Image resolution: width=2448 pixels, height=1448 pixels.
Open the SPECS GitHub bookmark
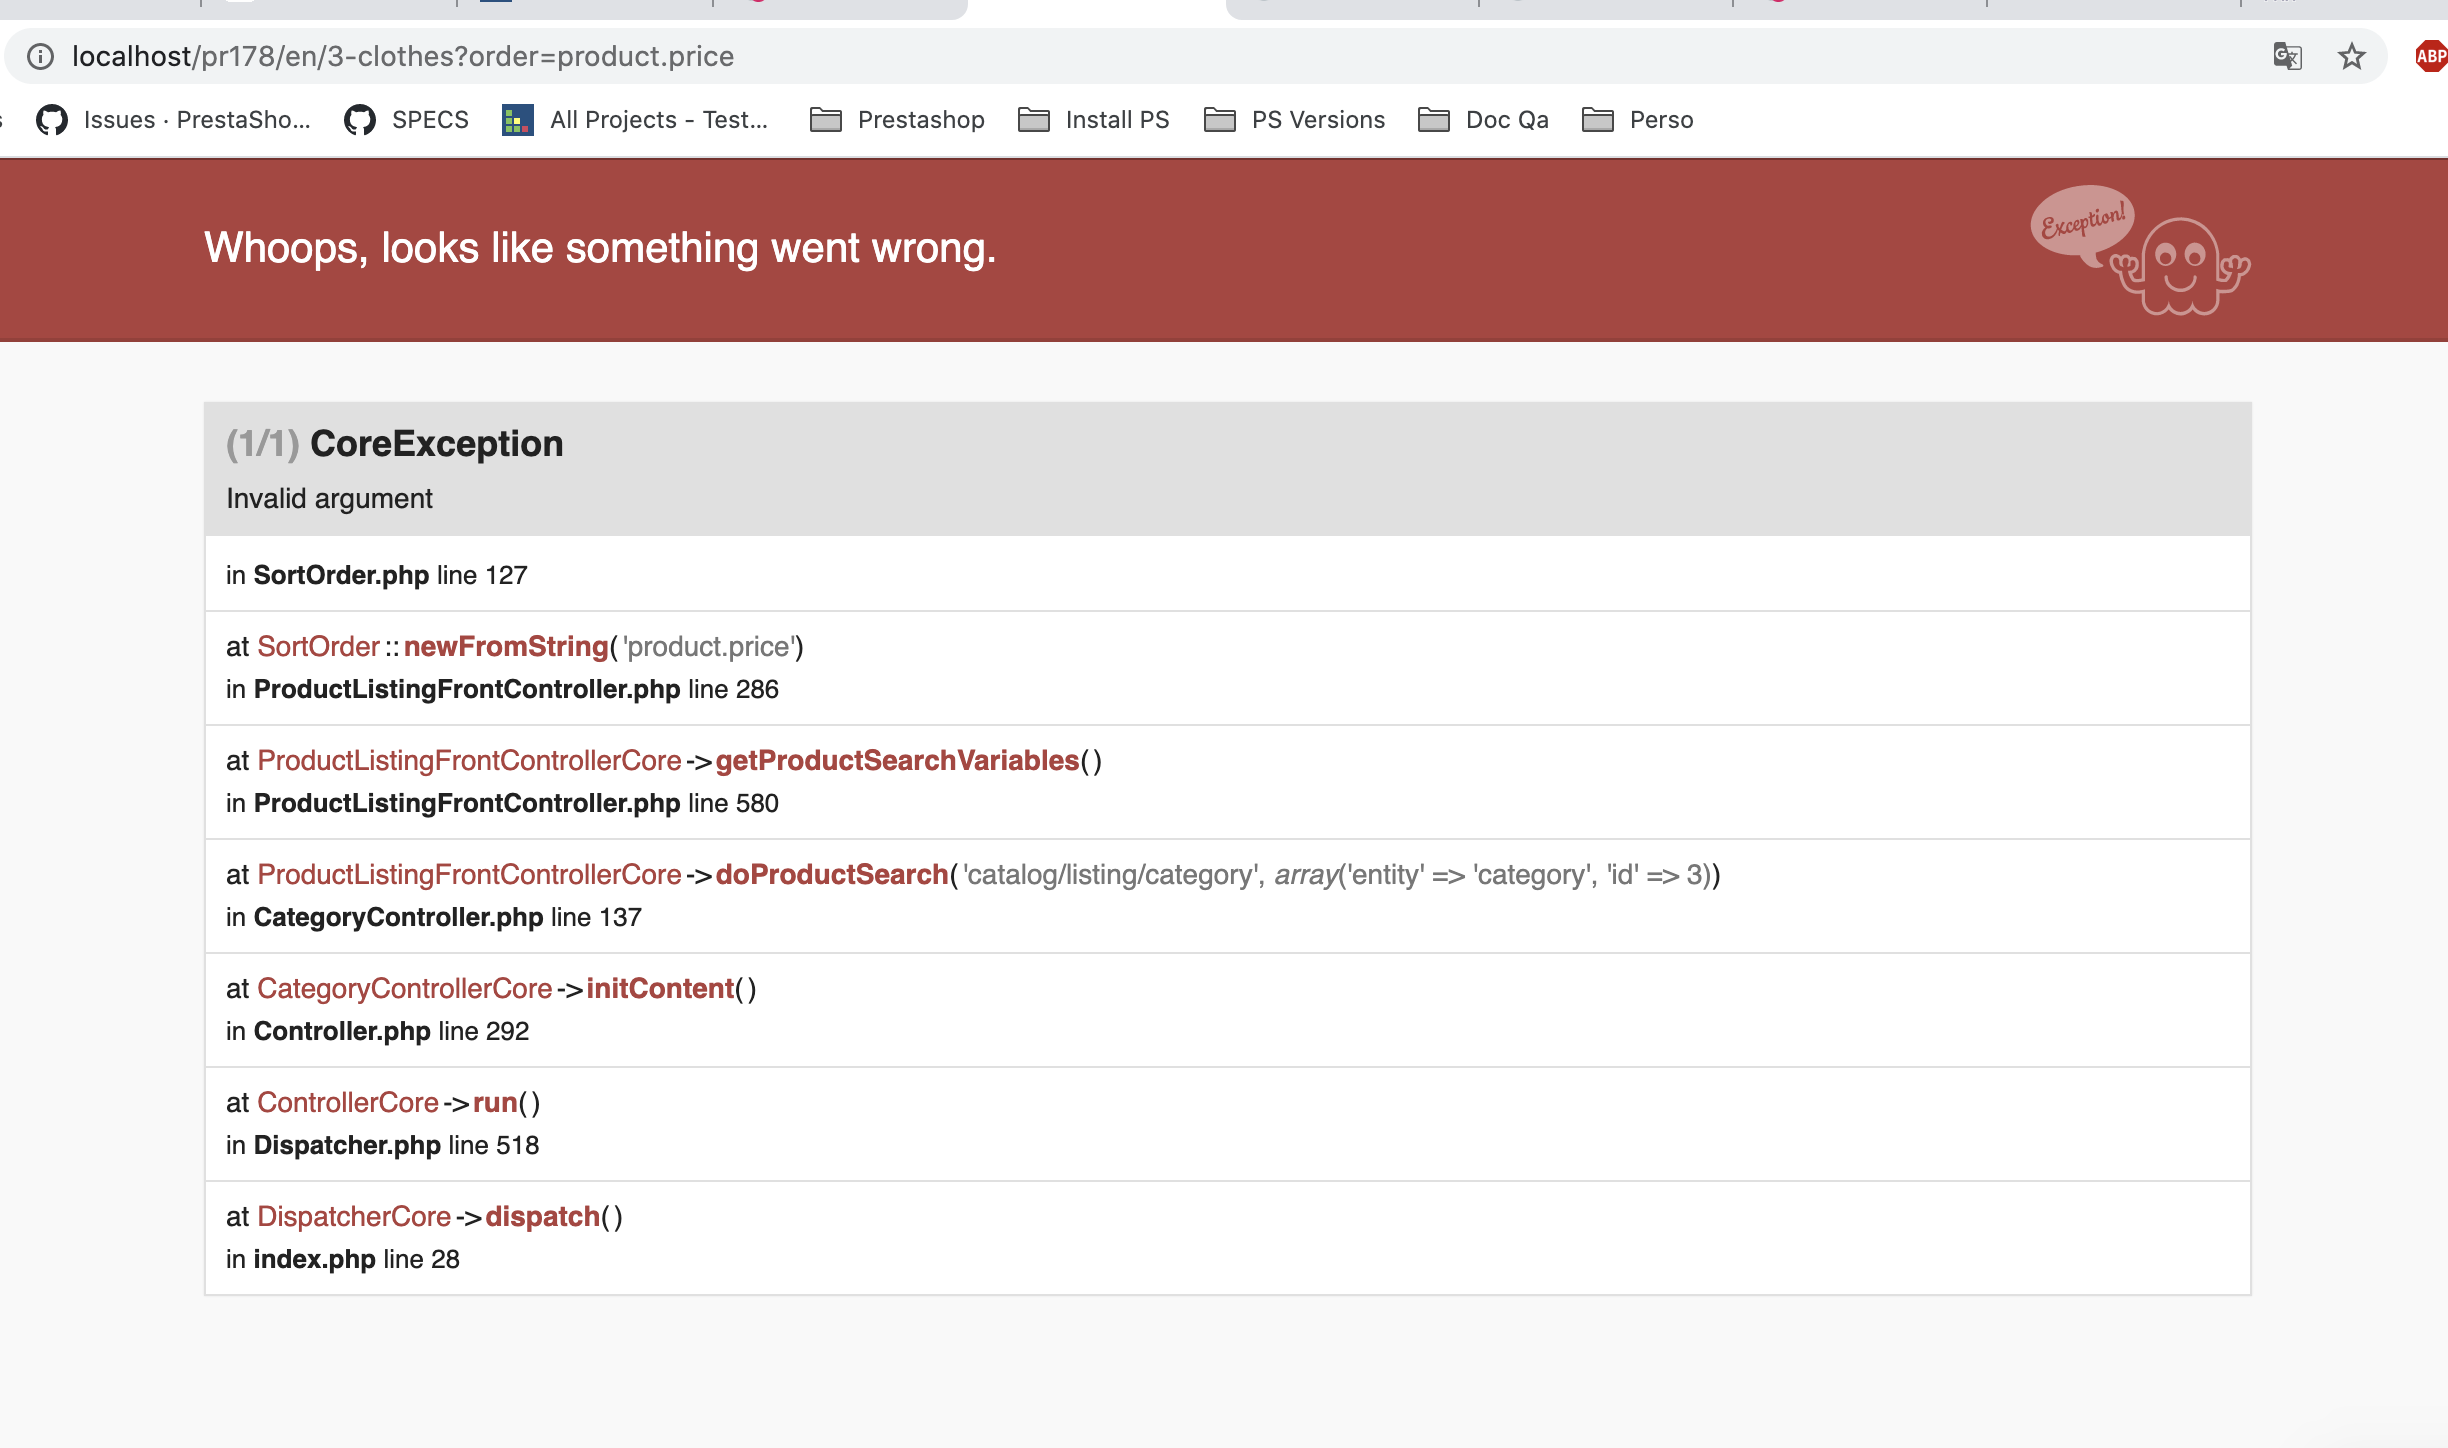[406, 120]
